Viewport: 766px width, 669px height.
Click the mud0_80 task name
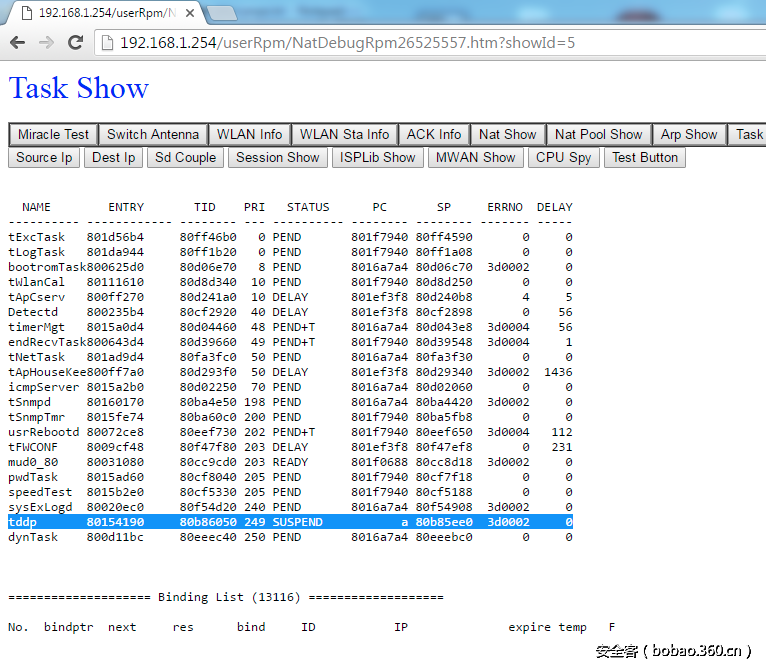tap(33, 462)
